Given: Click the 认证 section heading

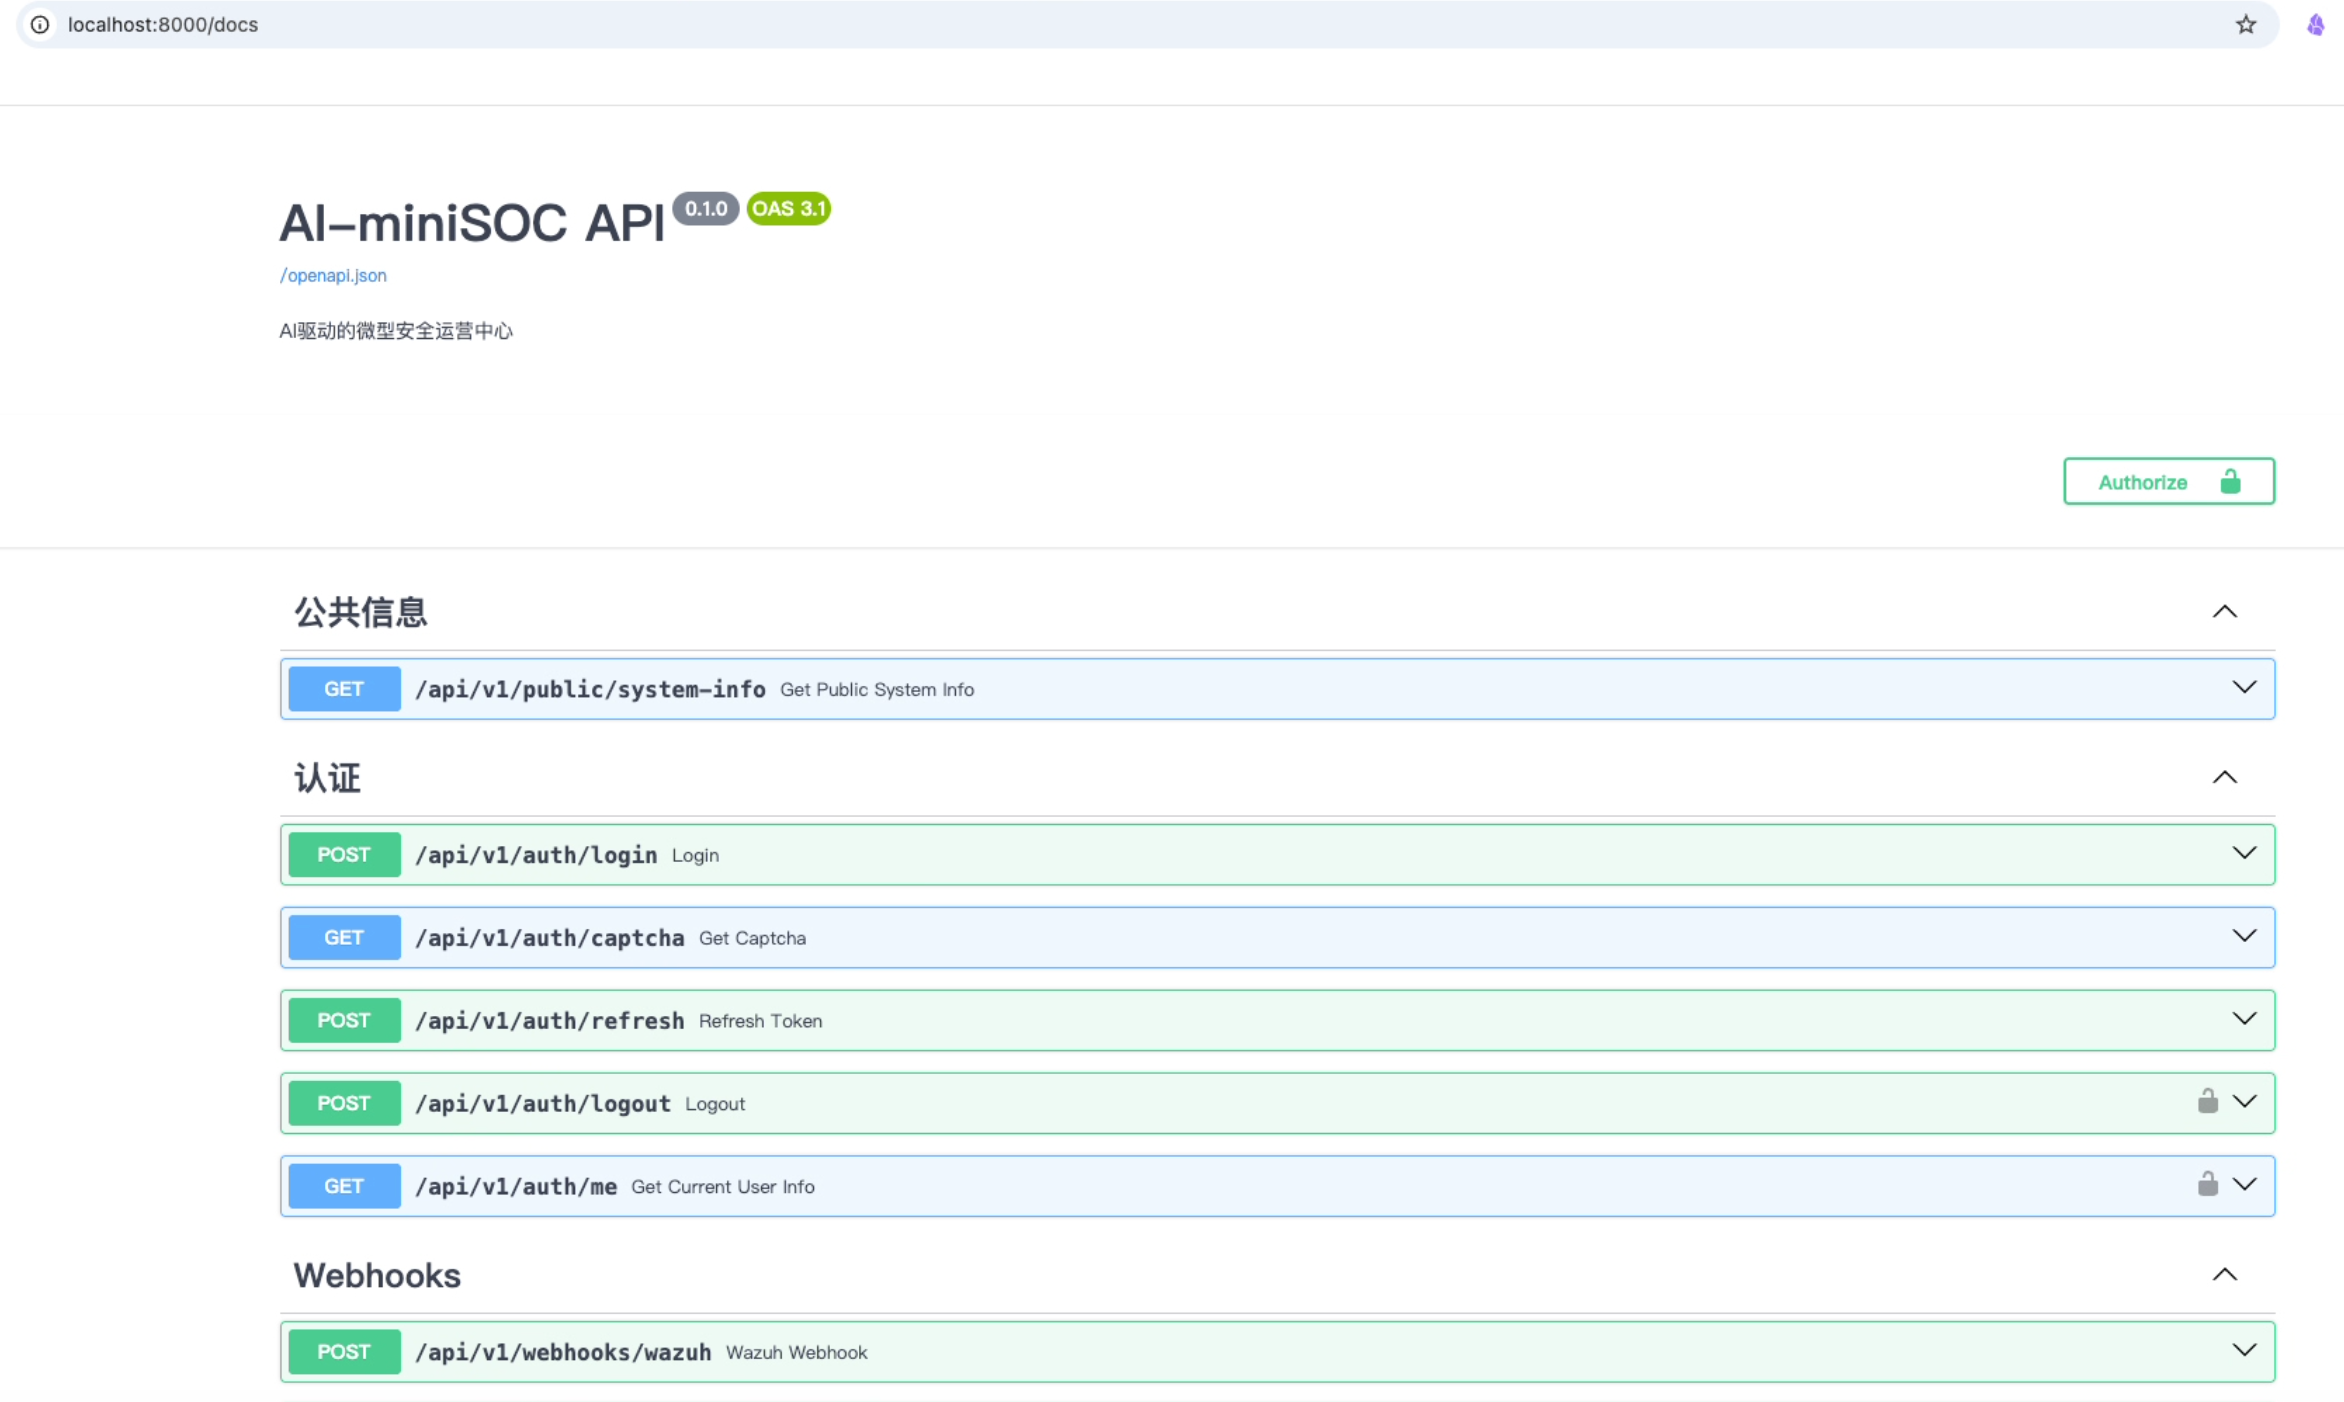Looking at the screenshot, I should pyautogui.click(x=327, y=778).
